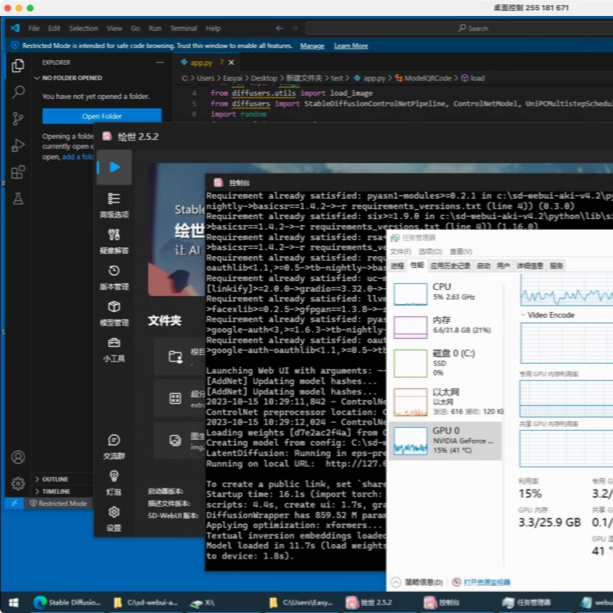Open the Go menu in VS Code

[135, 28]
